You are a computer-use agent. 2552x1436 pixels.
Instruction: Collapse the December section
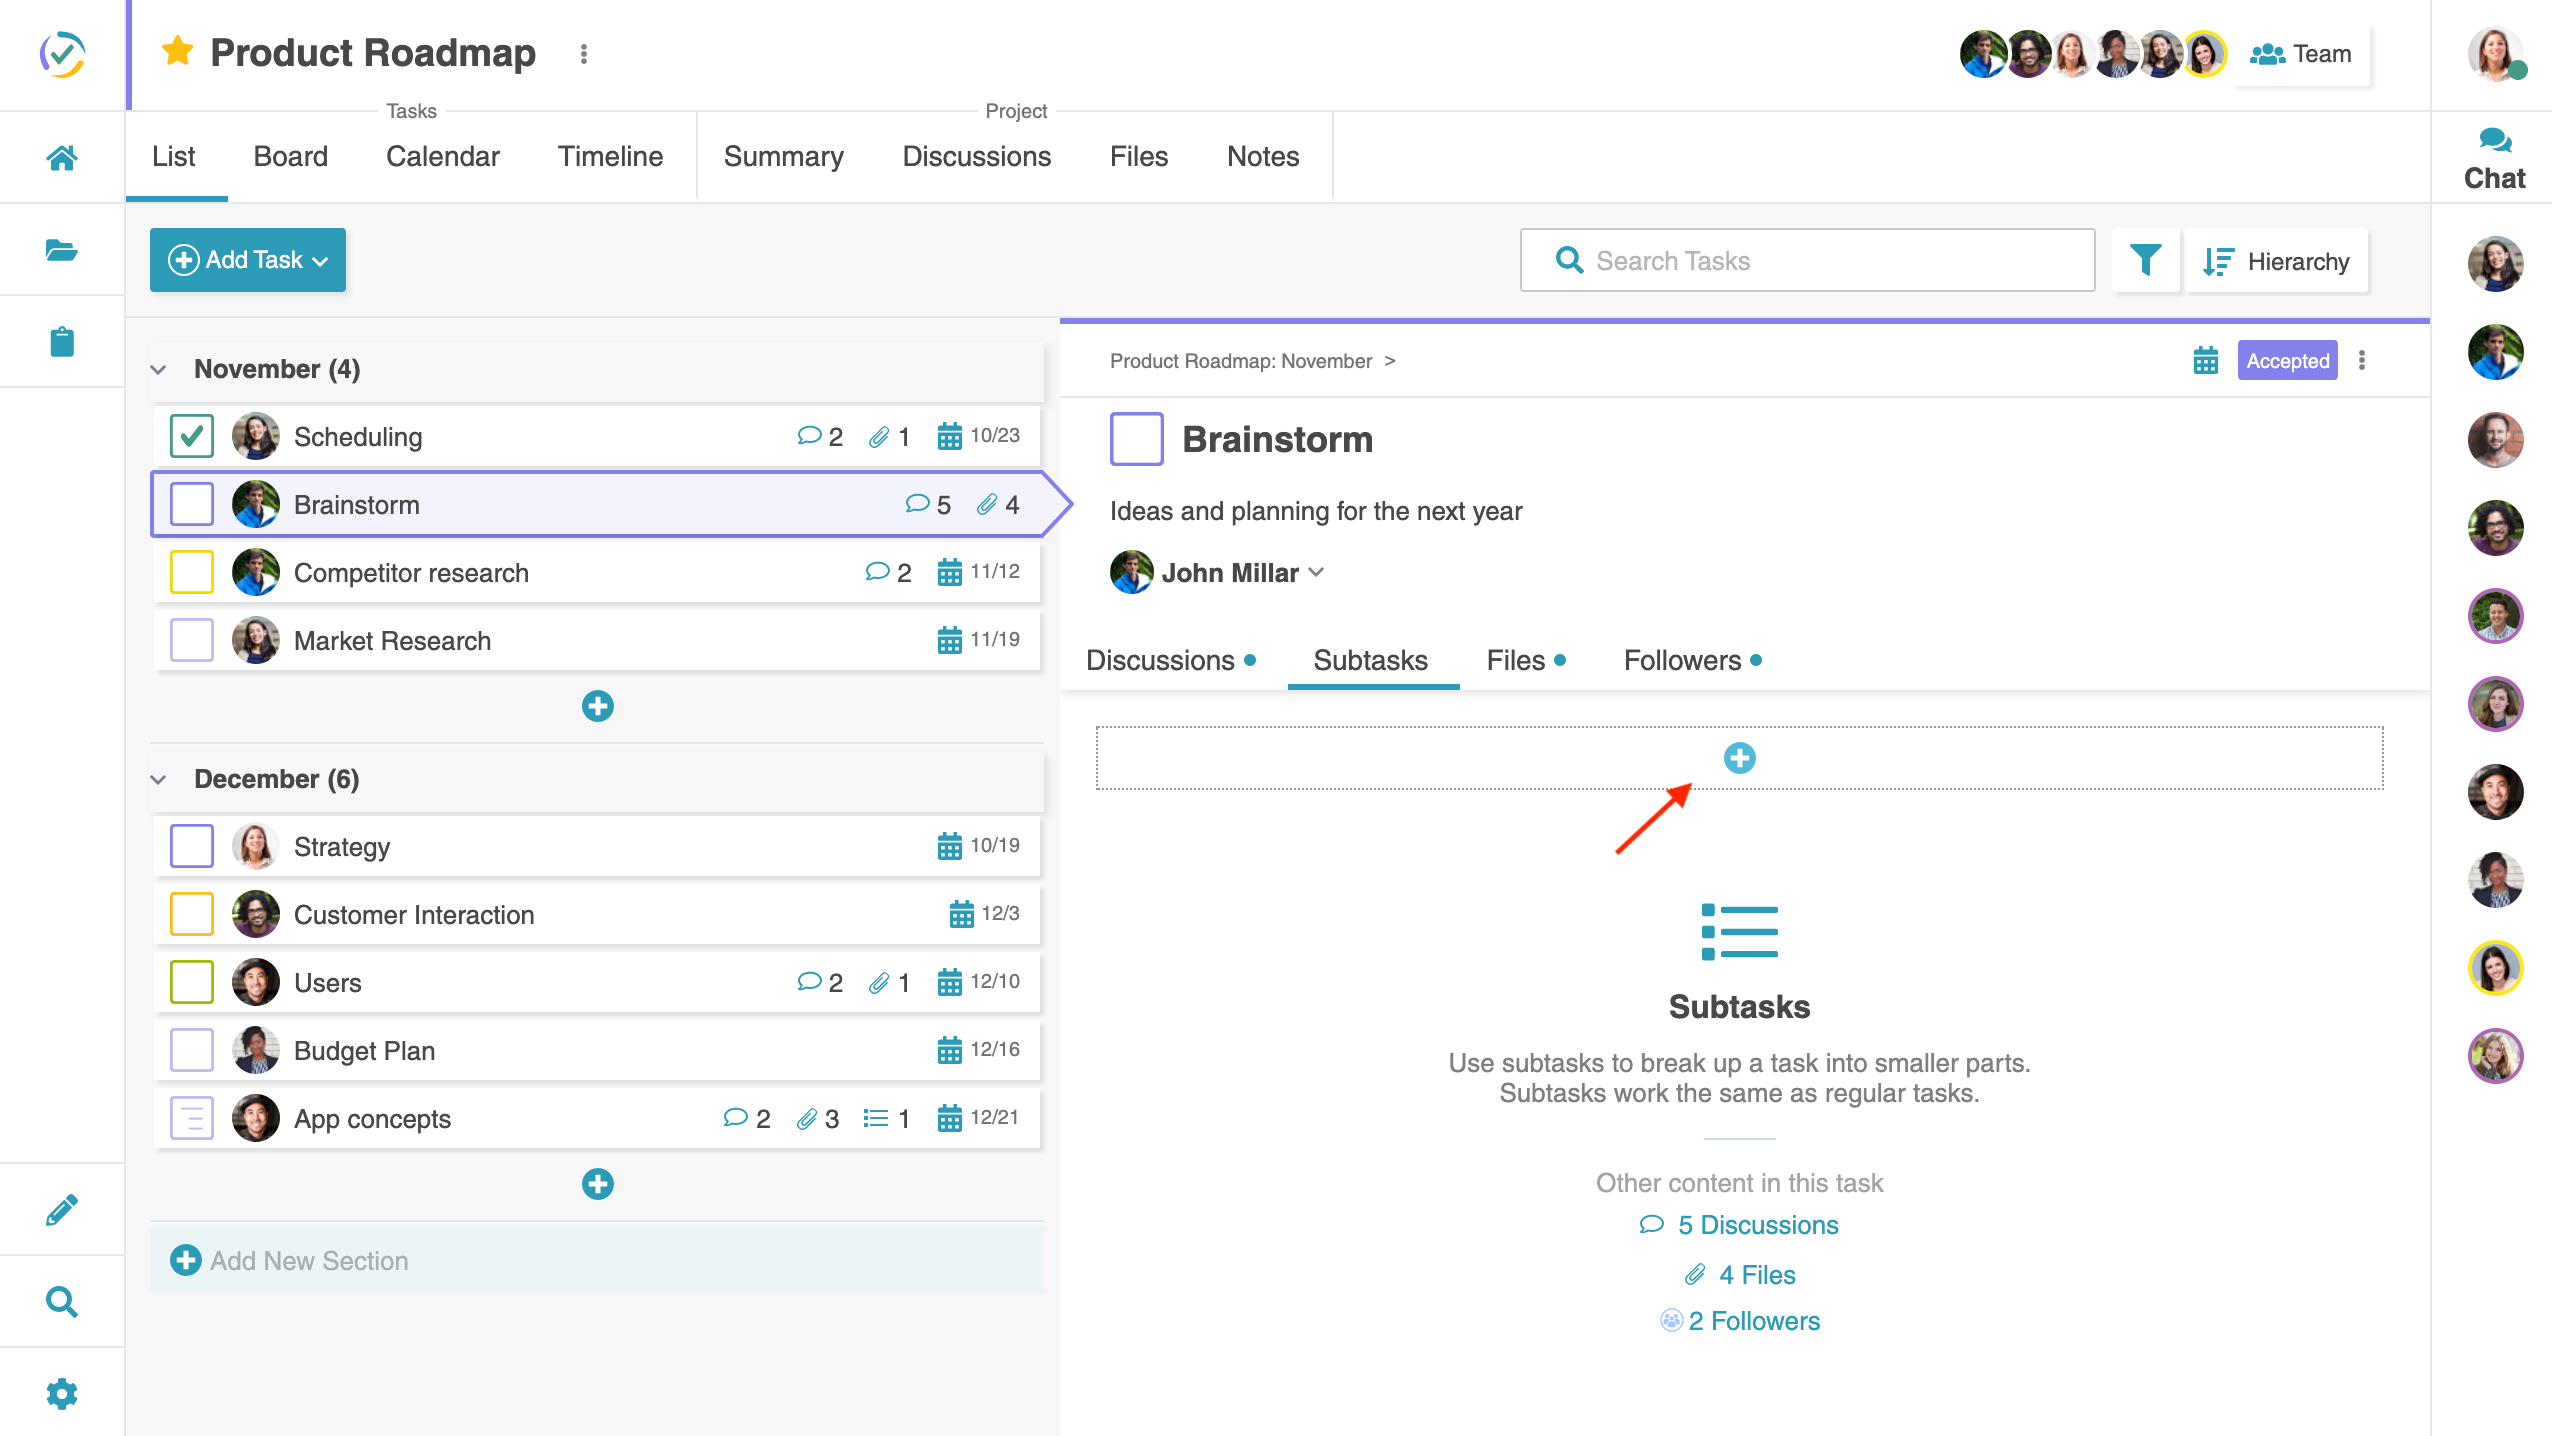point(160,779)
